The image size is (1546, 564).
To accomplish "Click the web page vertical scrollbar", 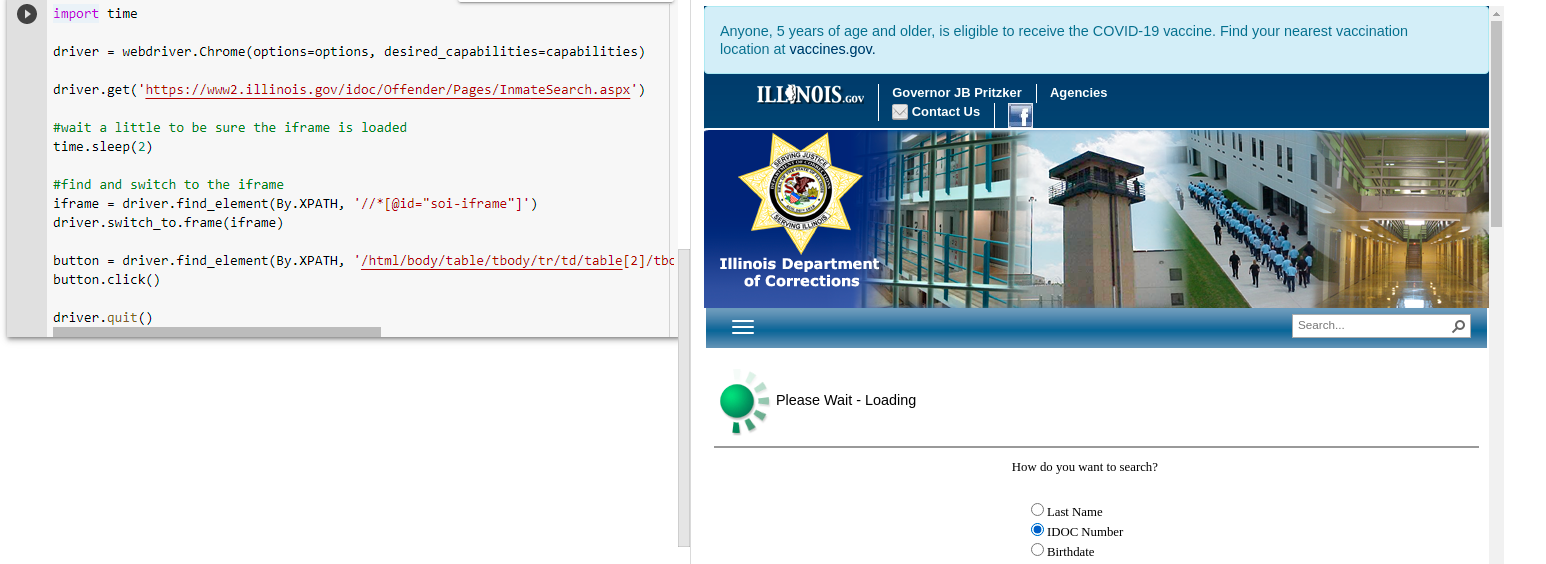I will point(1496,125).
